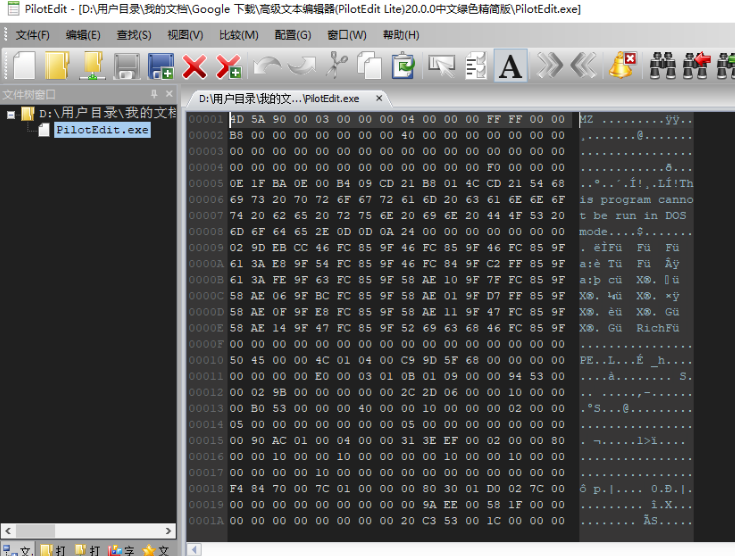This screenshot has width=735, height=556.
Task: Redo the last edit
Action: point(301,66)
